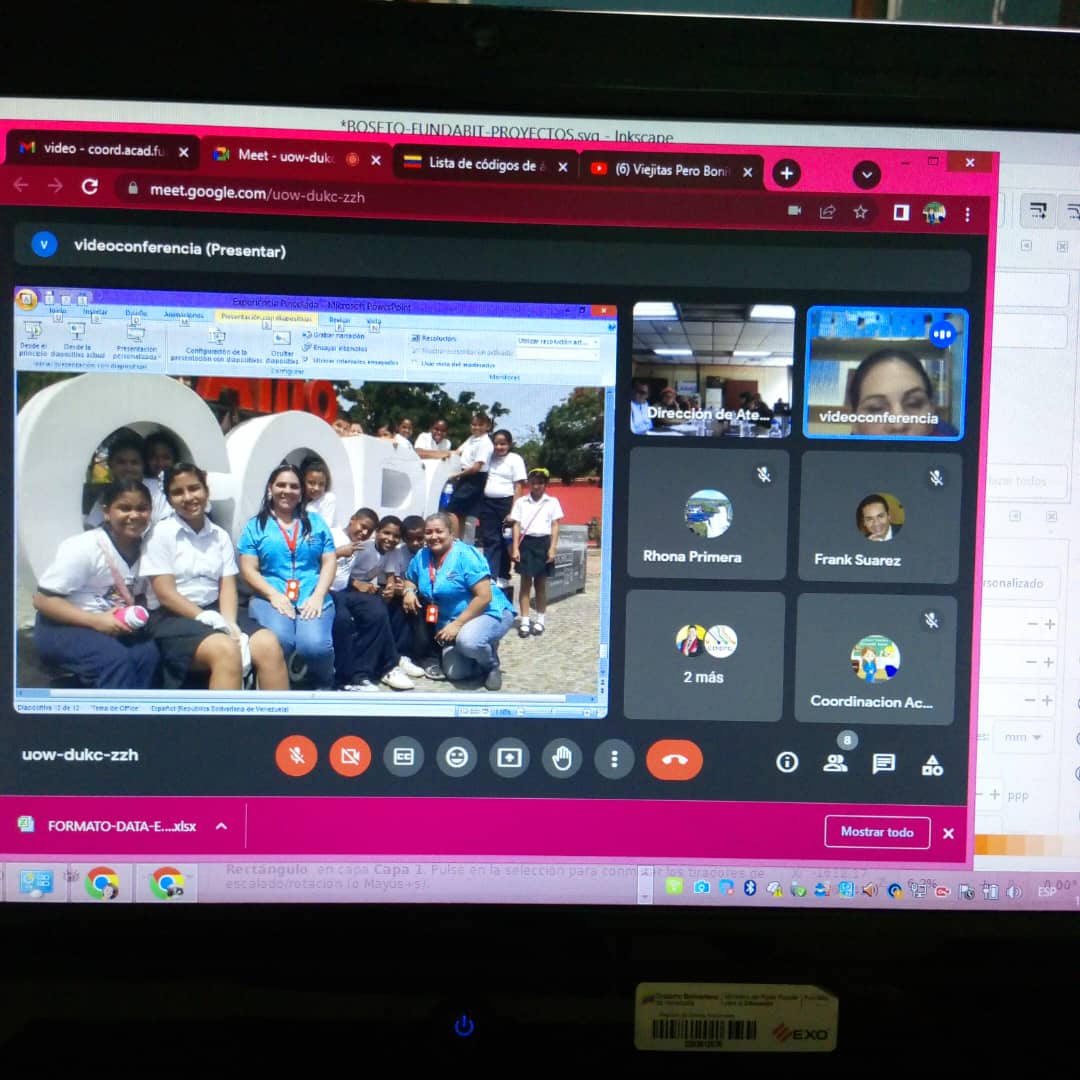The height and width of the screenshot is (1080, 1080).
Task: Click the uow-dukc-zzh meeting code
Action: [x=80, y=754]
